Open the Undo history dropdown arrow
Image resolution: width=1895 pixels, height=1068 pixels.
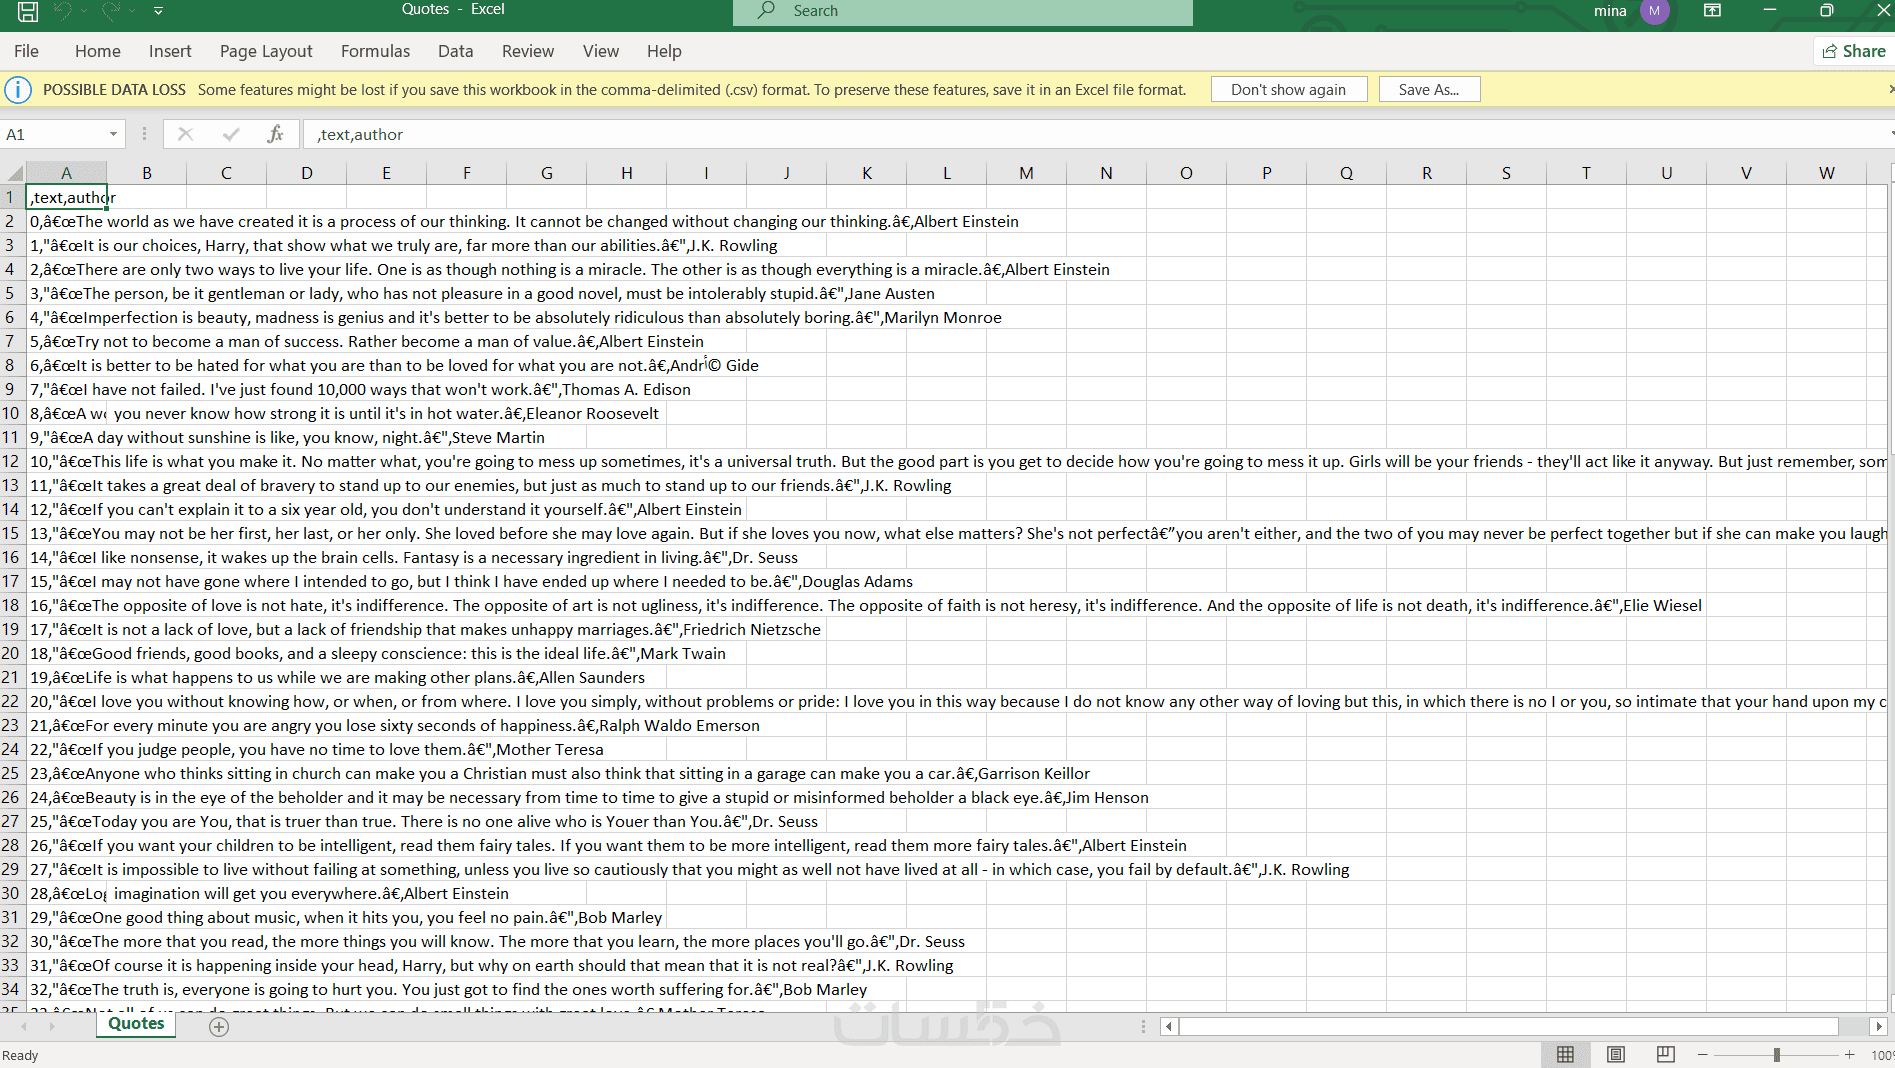coord(84,11)
